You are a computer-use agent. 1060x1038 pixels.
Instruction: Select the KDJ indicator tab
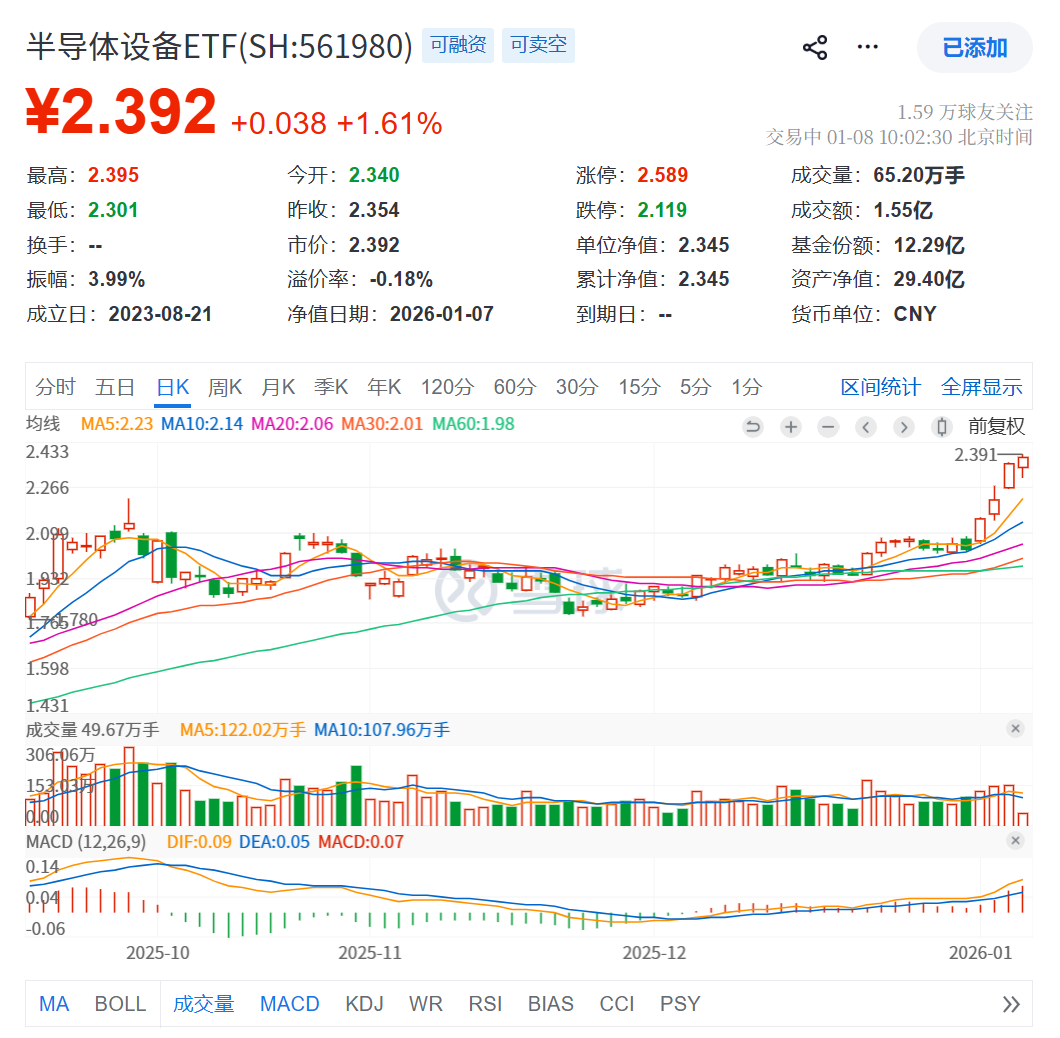click(x=365, y=1004)
